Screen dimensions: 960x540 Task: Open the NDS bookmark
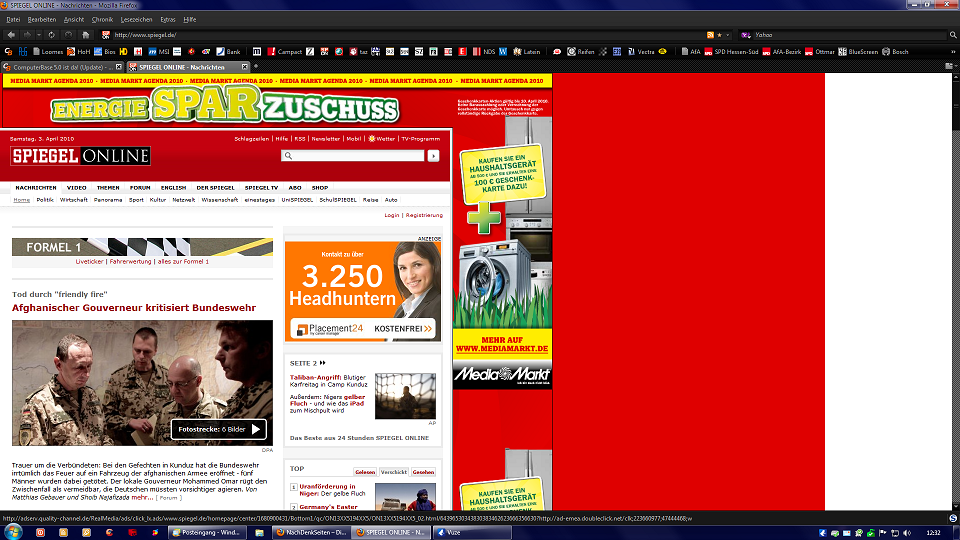(484, 52)
